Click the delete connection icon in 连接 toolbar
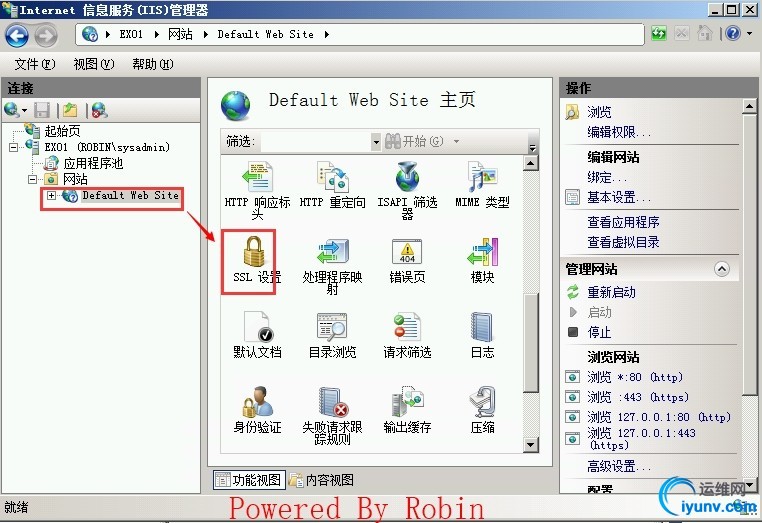Viewport: 762px width, 523px height. 99,110
